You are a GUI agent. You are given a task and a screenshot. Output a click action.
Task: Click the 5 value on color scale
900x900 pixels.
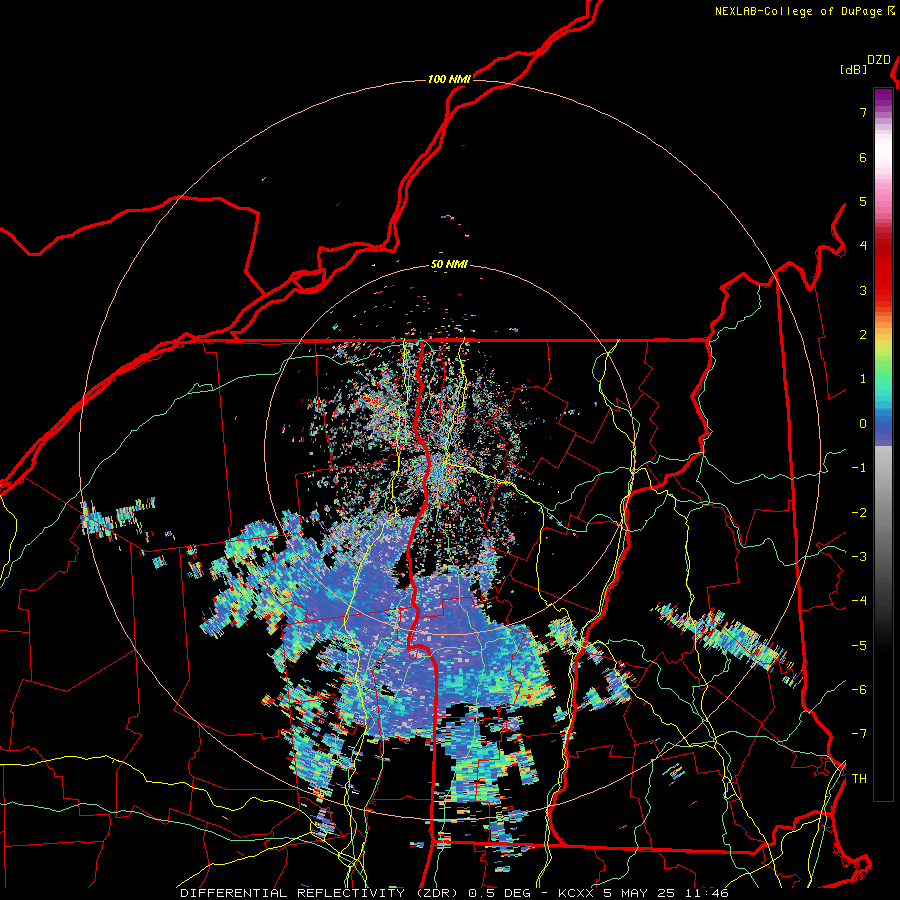[863, 201]
